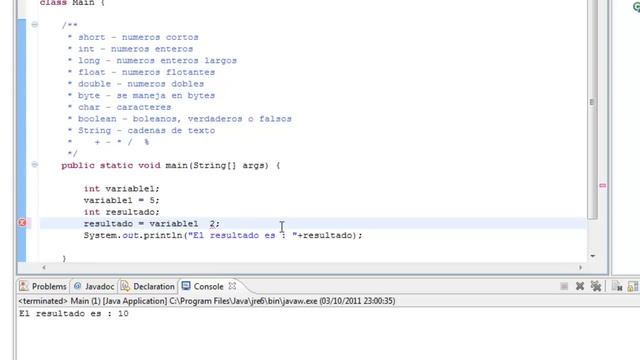Click comment line 'double - numeros dobles'
640x360 pixels.
click(x=141, y=84)
